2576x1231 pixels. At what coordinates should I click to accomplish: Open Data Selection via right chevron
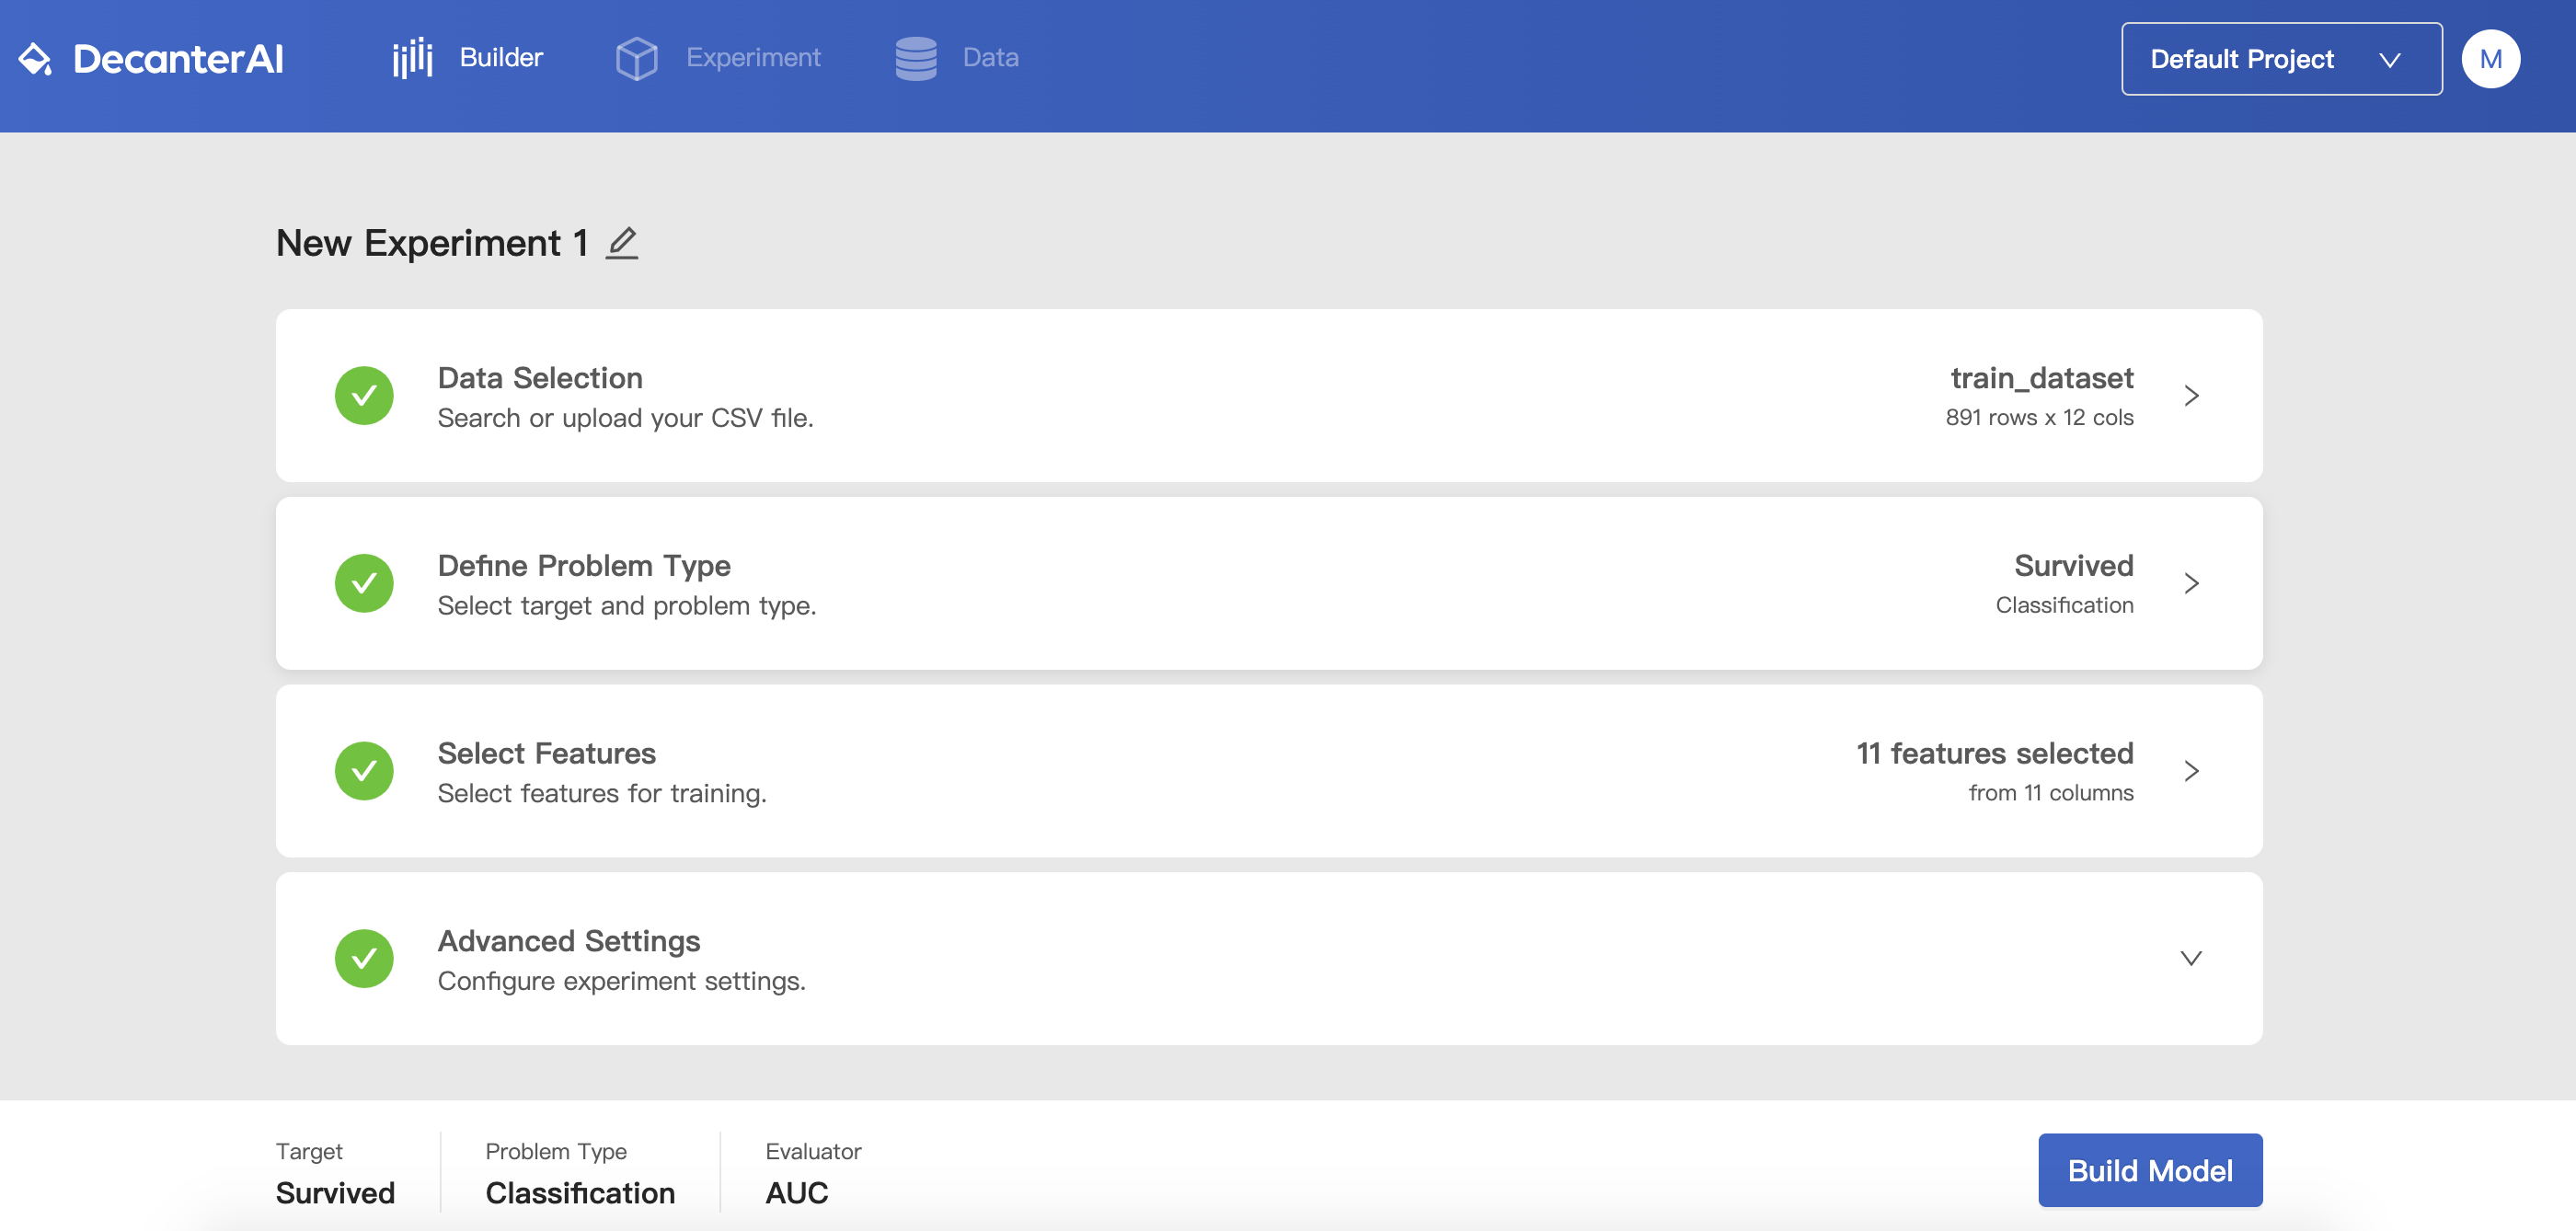2191,396
